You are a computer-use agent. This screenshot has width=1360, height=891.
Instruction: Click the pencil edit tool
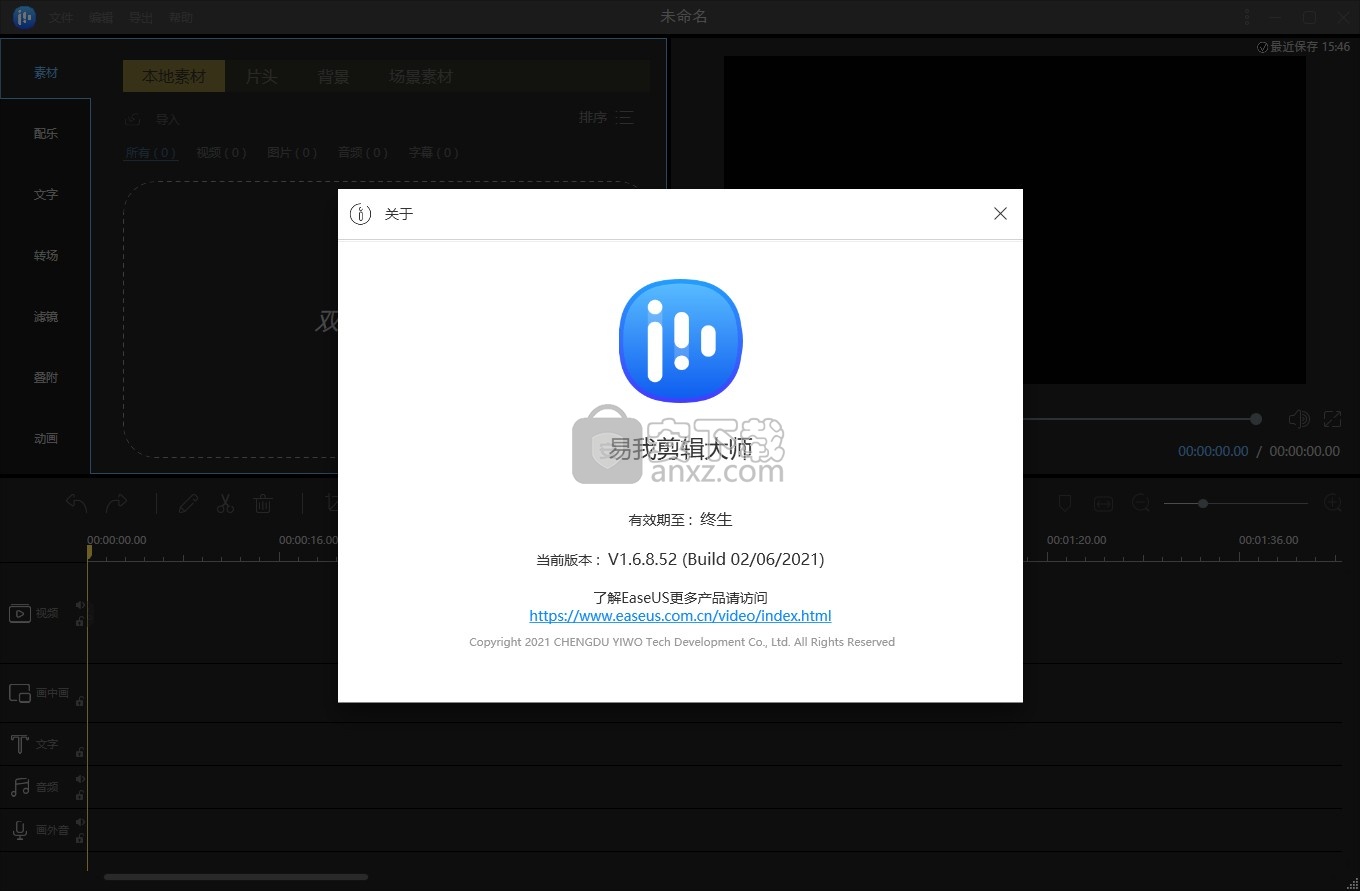(188, 504)
